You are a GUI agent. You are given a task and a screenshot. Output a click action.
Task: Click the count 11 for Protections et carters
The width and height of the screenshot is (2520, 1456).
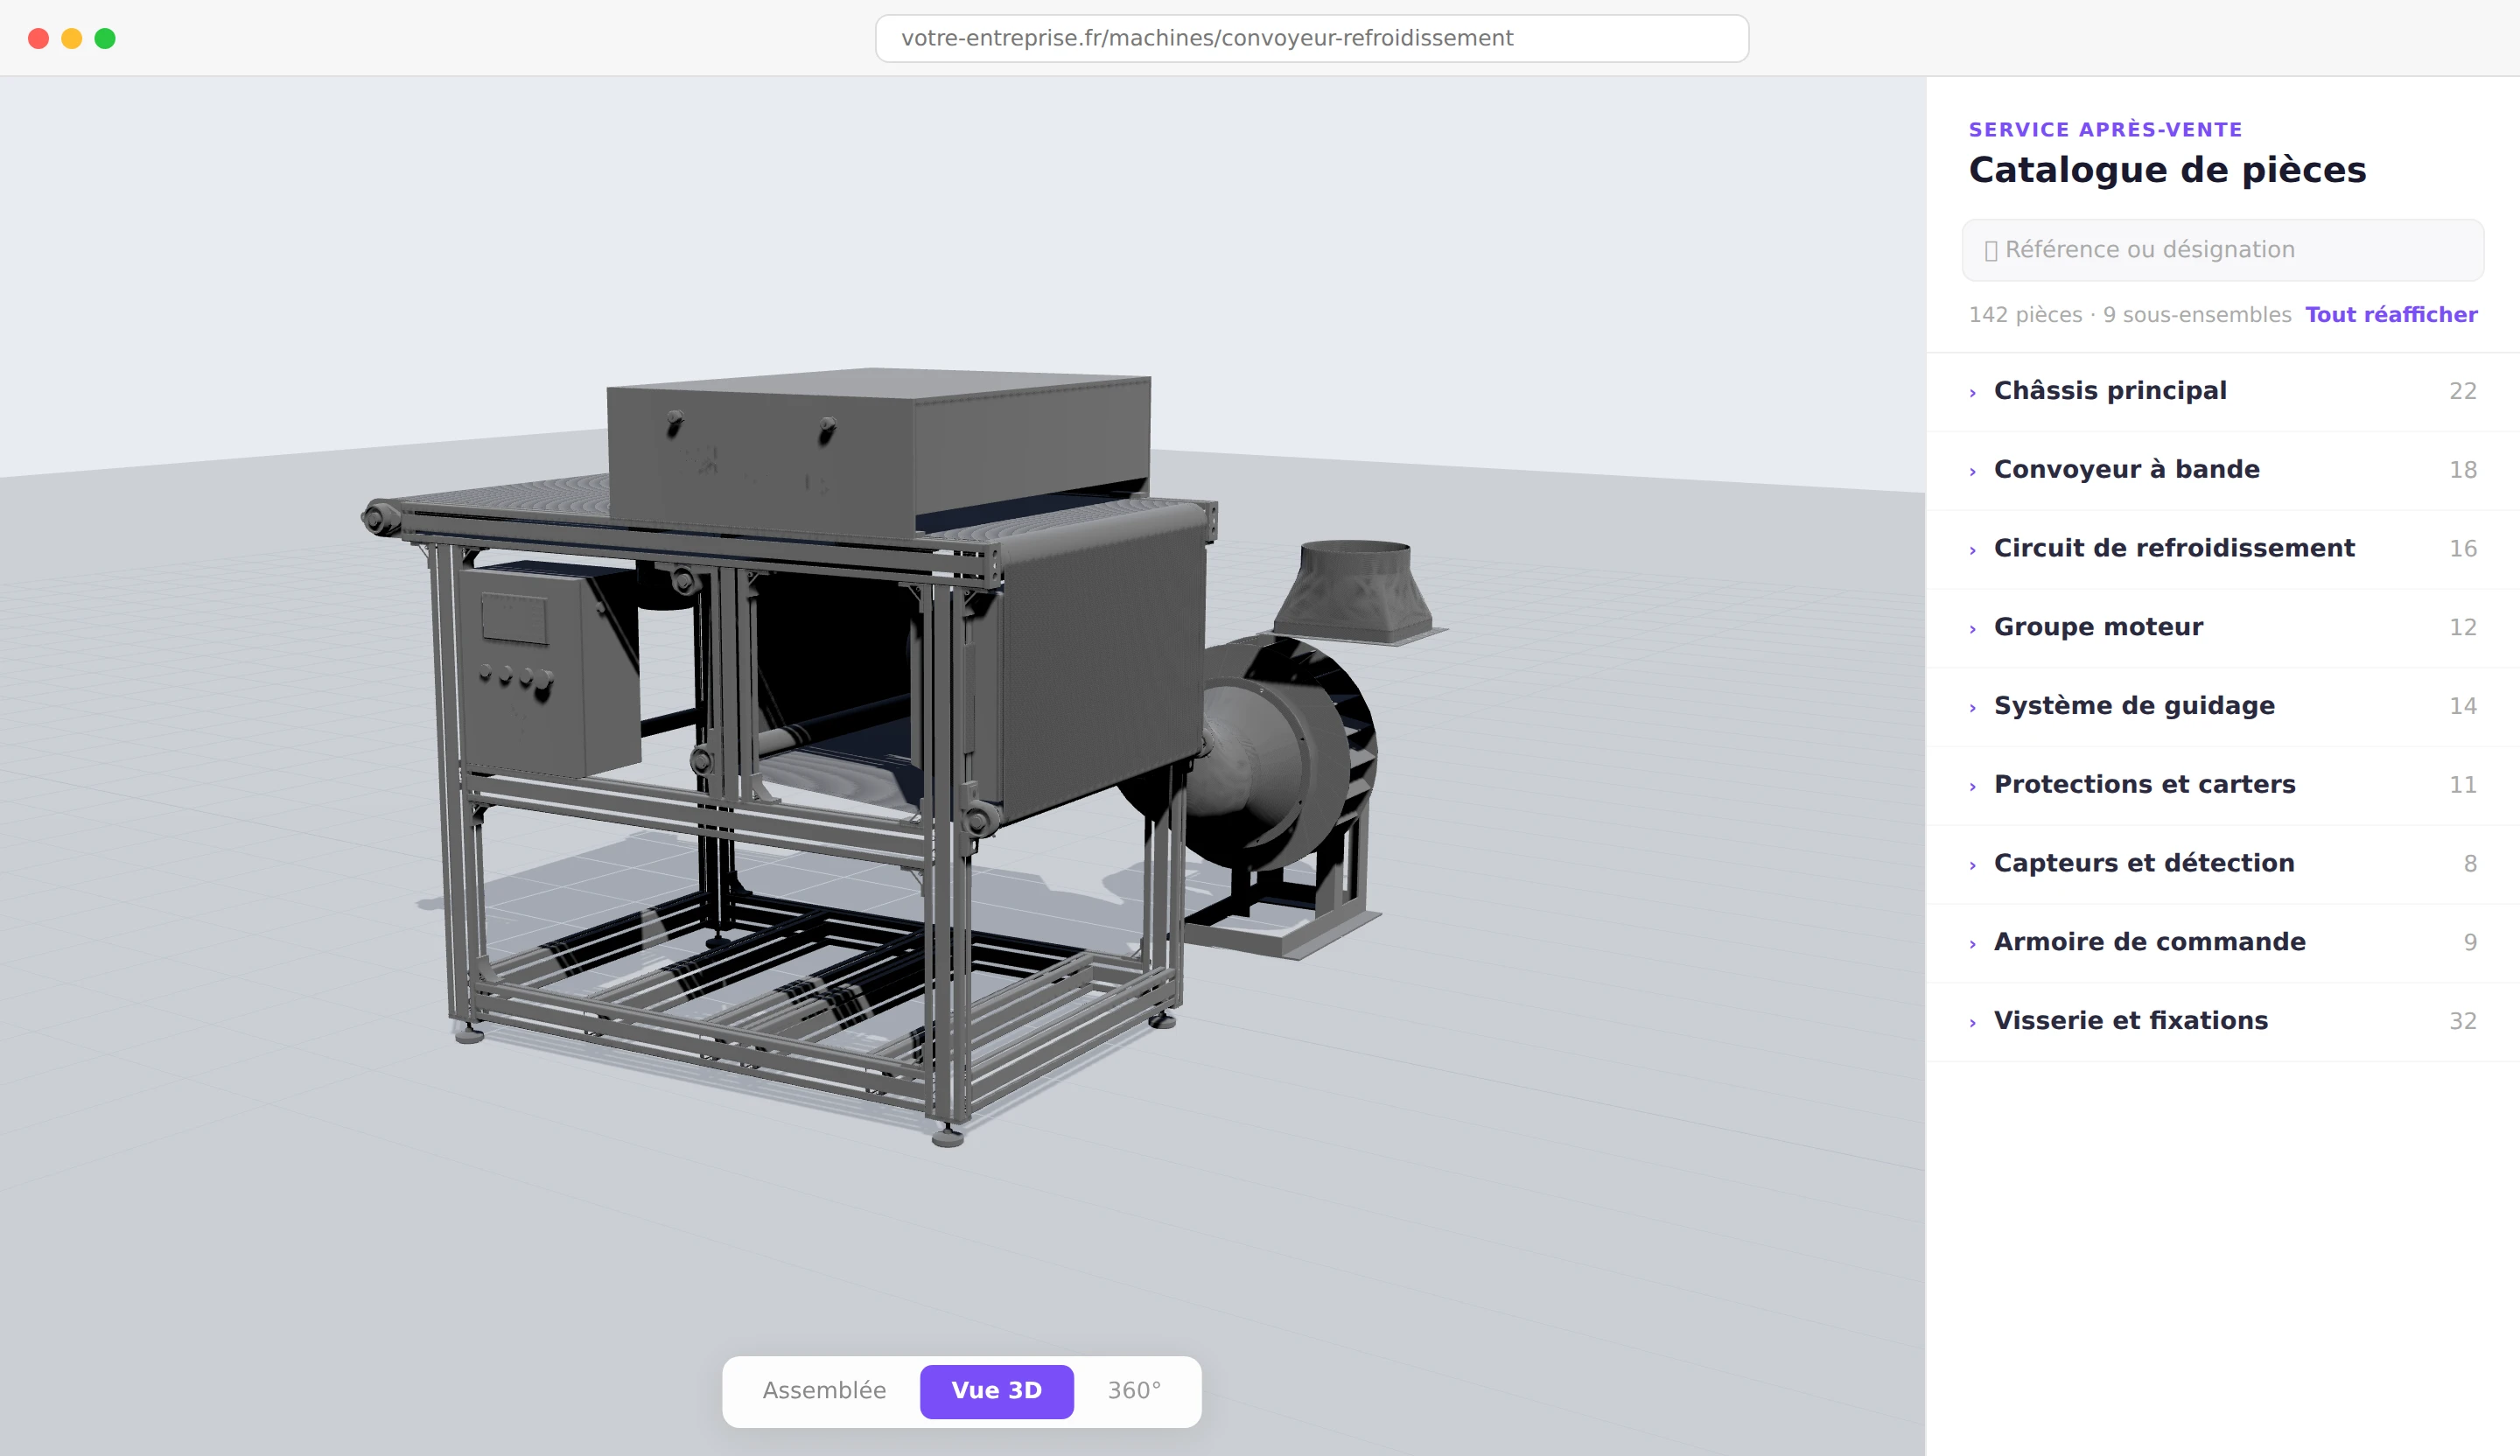(2462, 785)
